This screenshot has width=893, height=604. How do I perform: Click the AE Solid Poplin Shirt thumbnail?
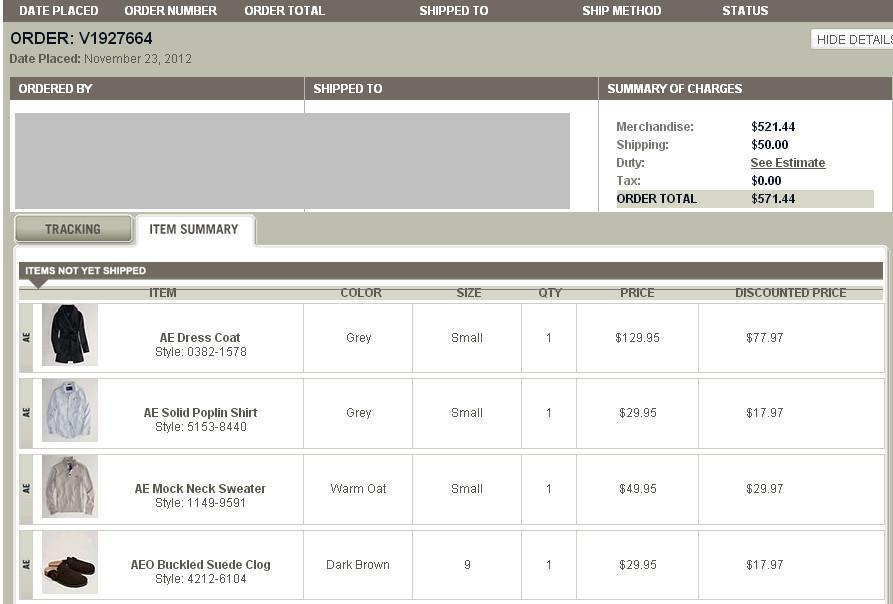(70, 410)
